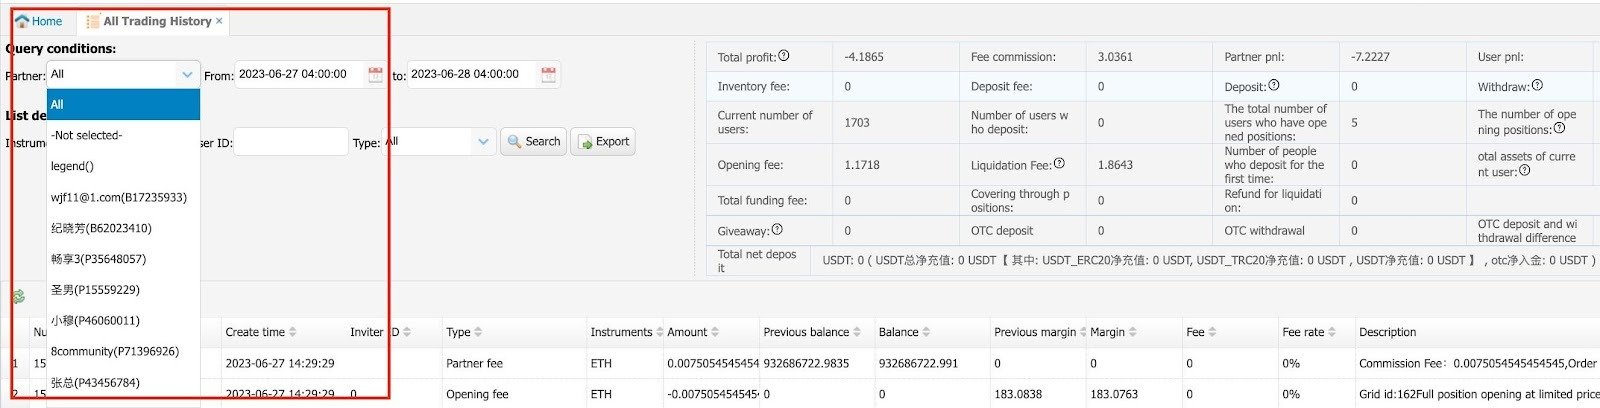Click the Giveaway help icon
1600x408 pixels.
(x=777, y=230)
